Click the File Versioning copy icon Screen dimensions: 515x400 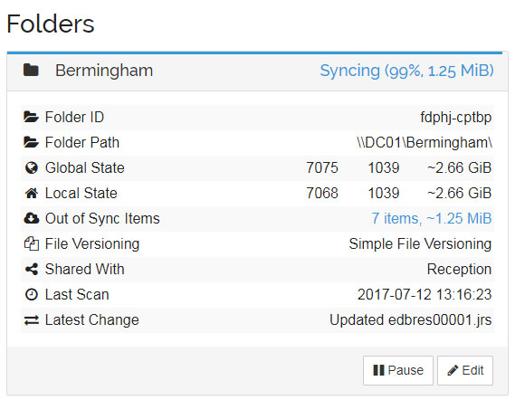tap(31, 244)
